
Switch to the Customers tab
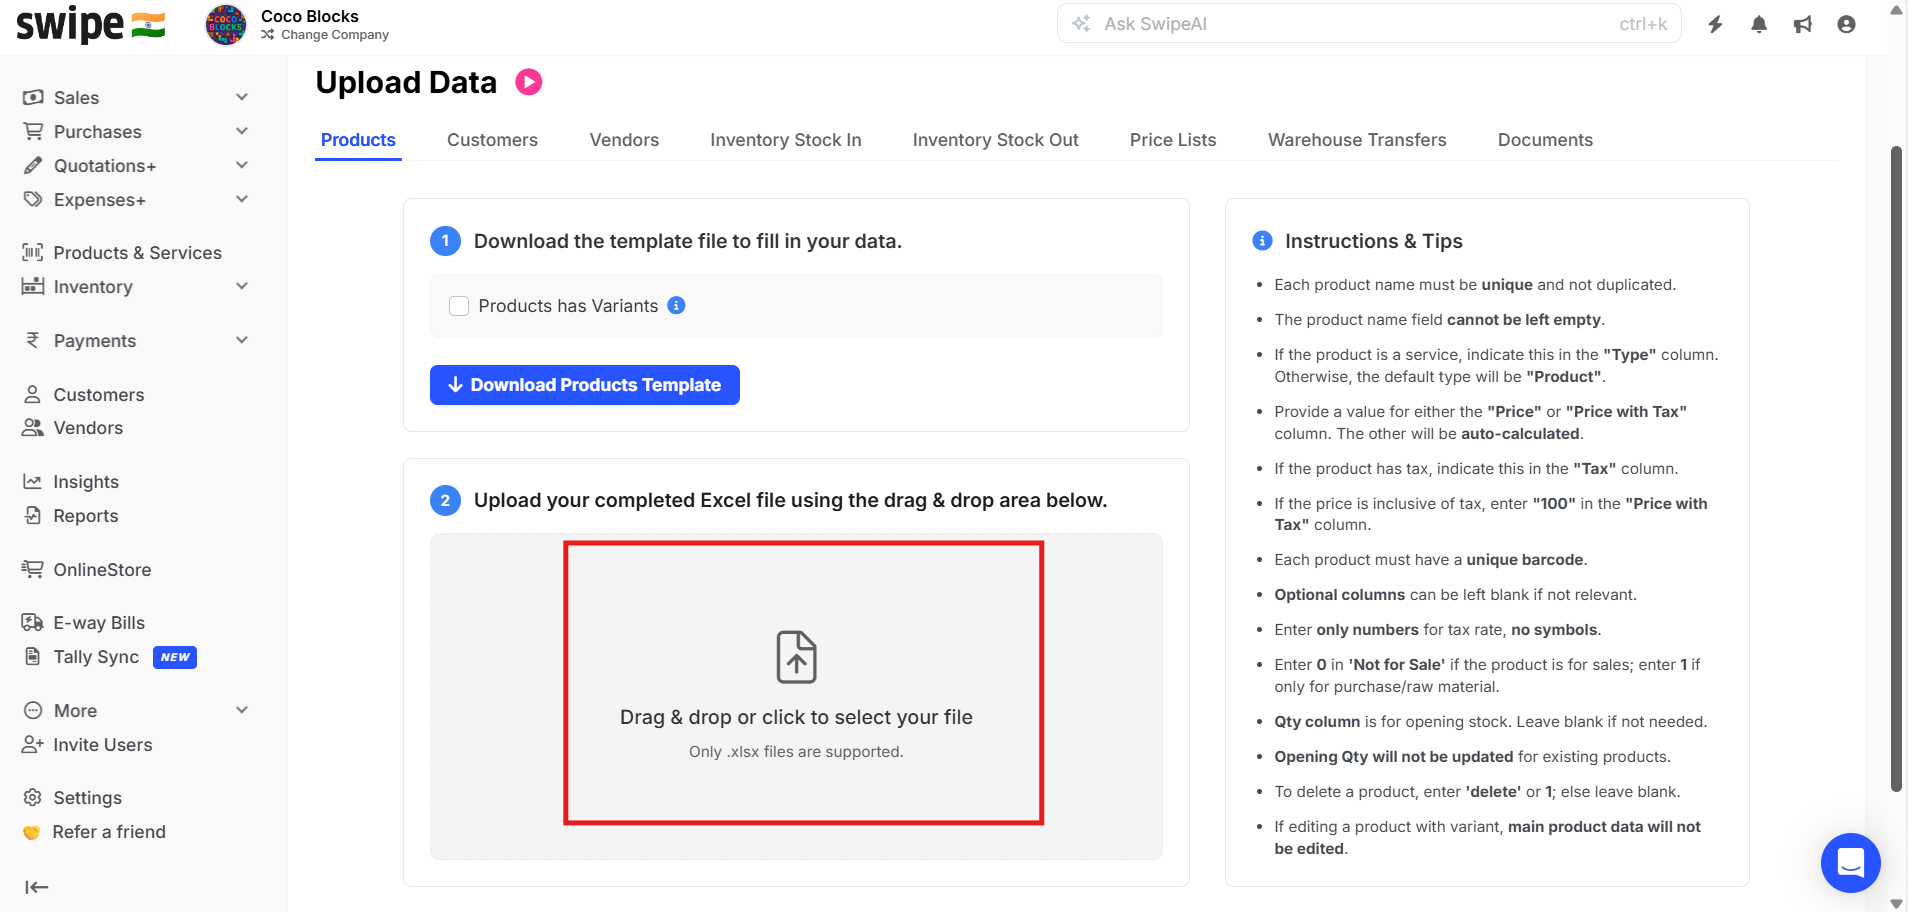(492, 140)
